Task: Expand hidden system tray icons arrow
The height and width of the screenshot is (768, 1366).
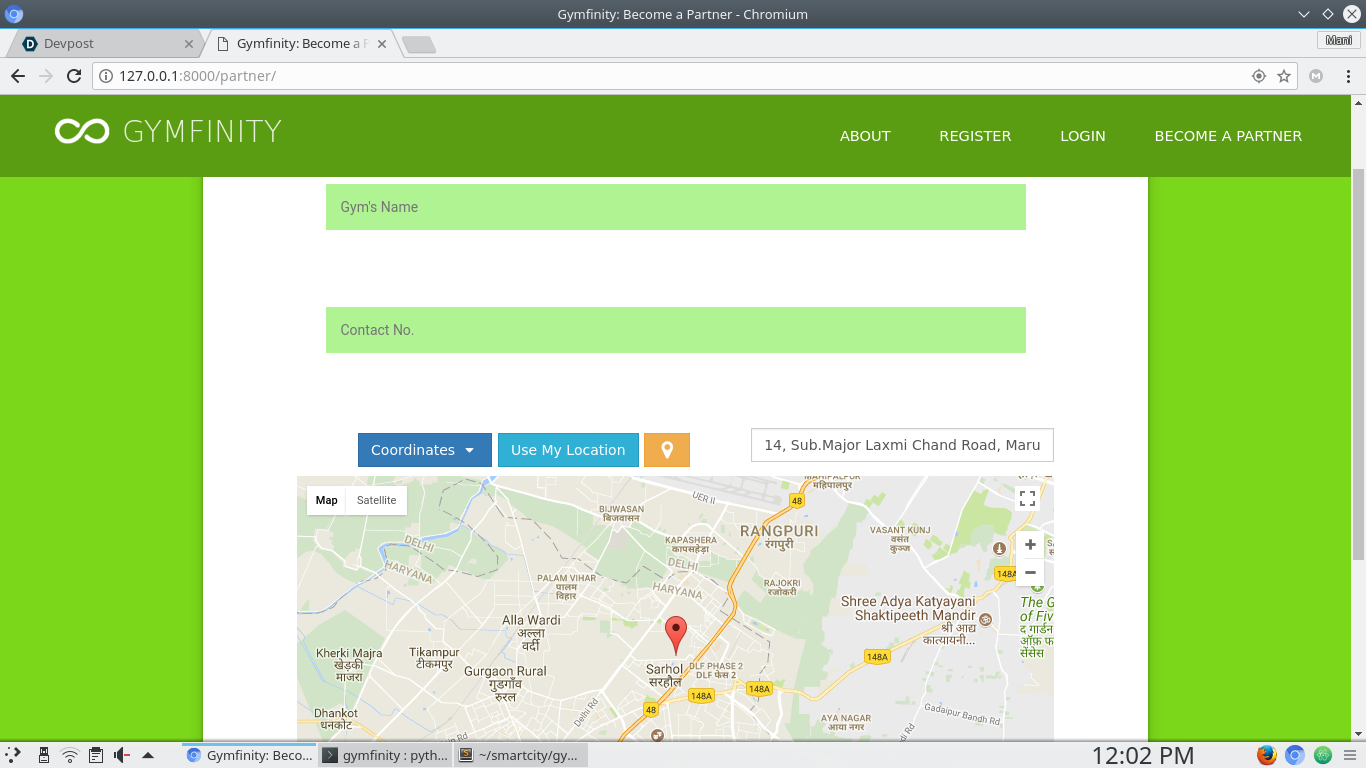Action: point(148,755)
